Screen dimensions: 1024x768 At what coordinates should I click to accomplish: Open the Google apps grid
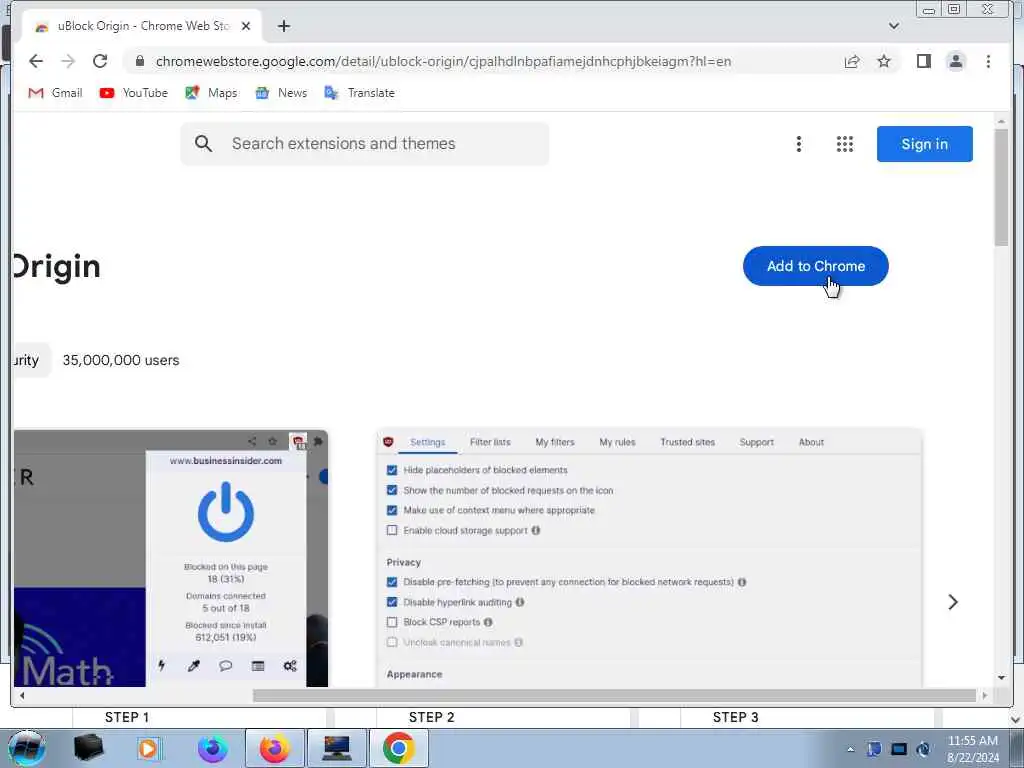point(844,144)
